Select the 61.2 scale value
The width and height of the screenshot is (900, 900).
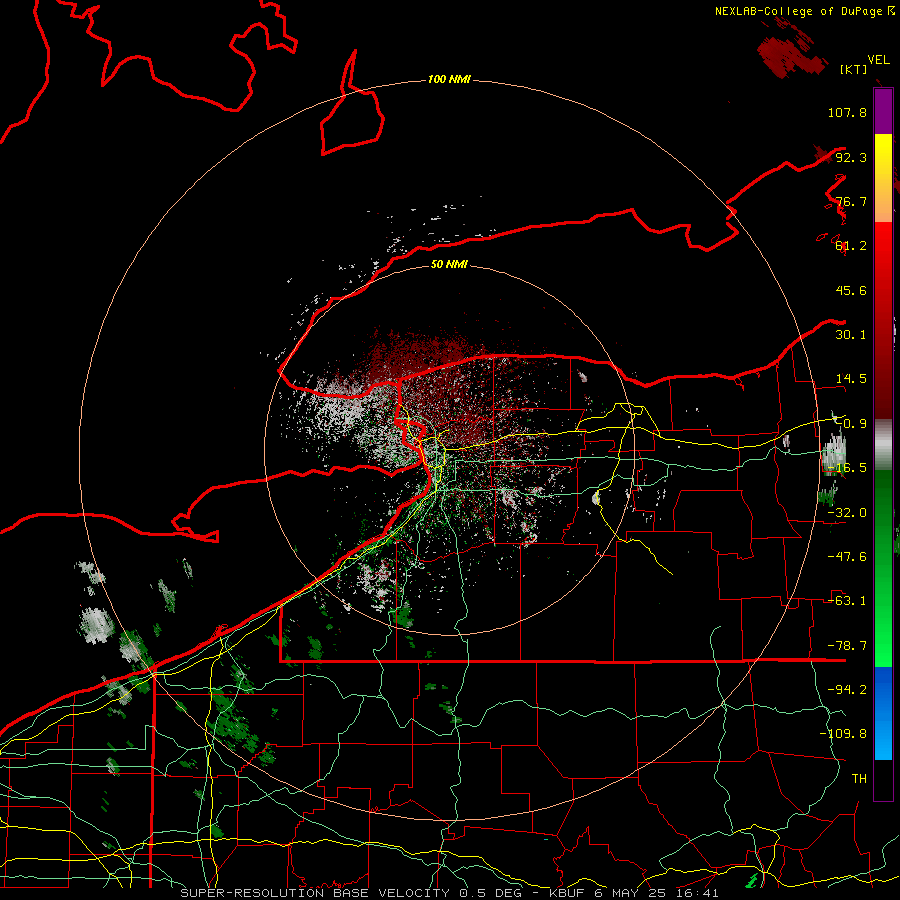click(x=851, y=246)
